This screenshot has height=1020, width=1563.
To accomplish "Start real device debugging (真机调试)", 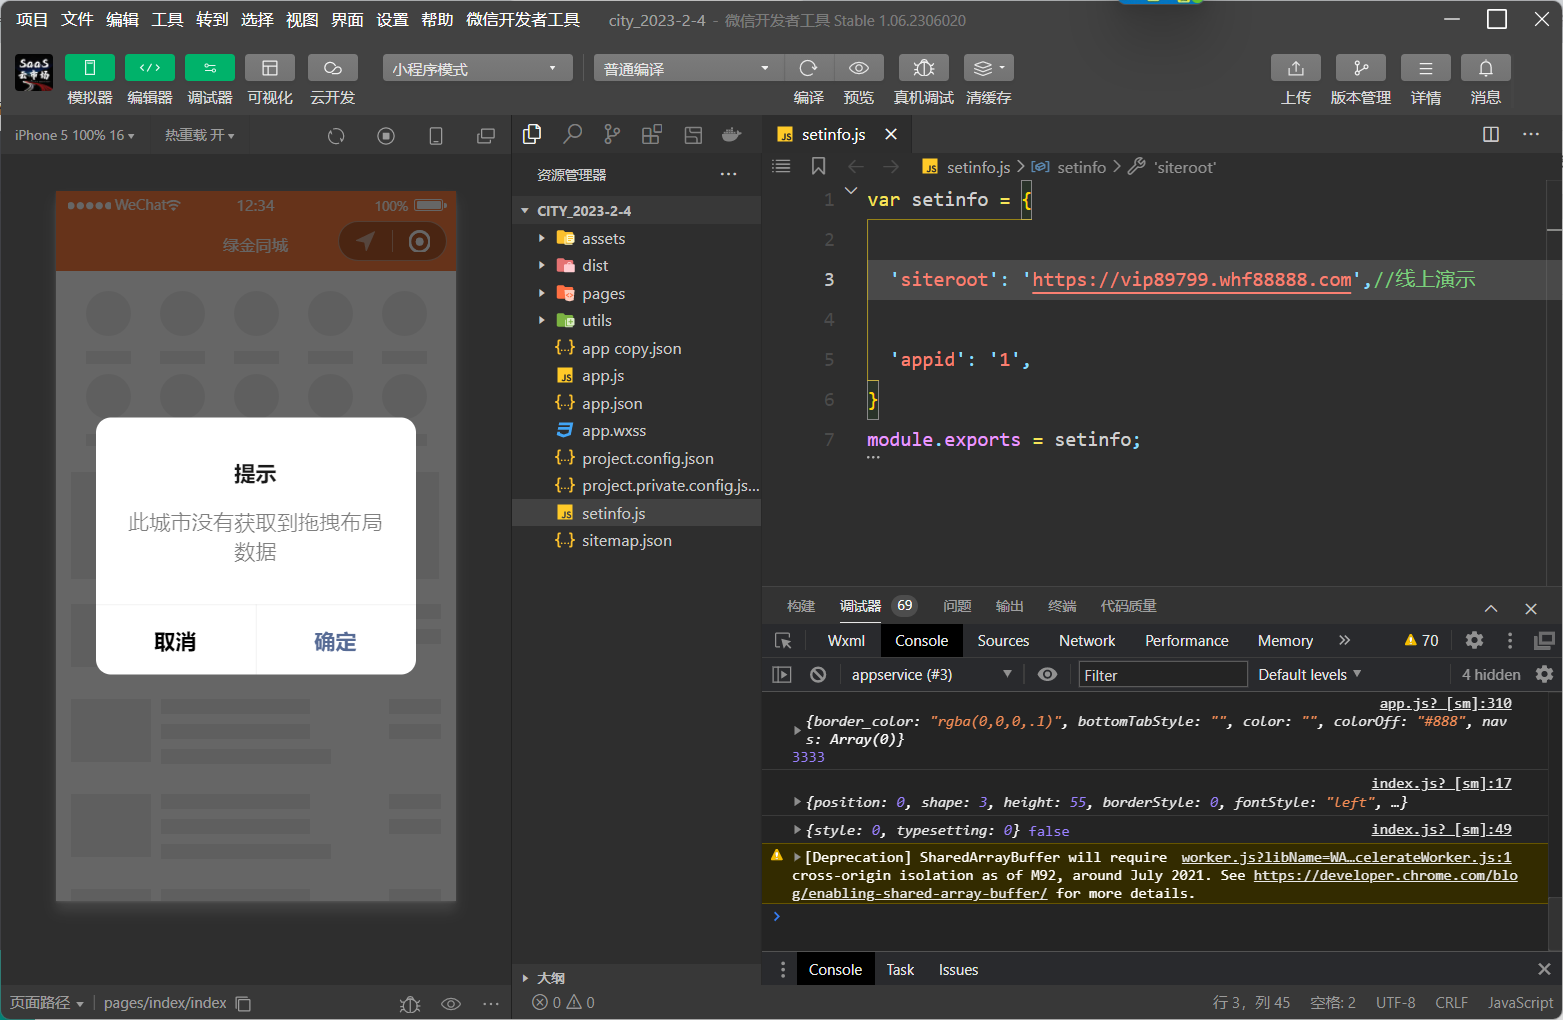I will tap(924, 67).
